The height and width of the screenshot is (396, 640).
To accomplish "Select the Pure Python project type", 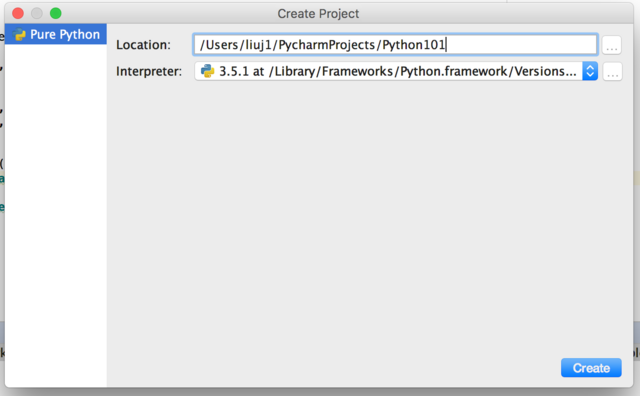I will (56, 34).
